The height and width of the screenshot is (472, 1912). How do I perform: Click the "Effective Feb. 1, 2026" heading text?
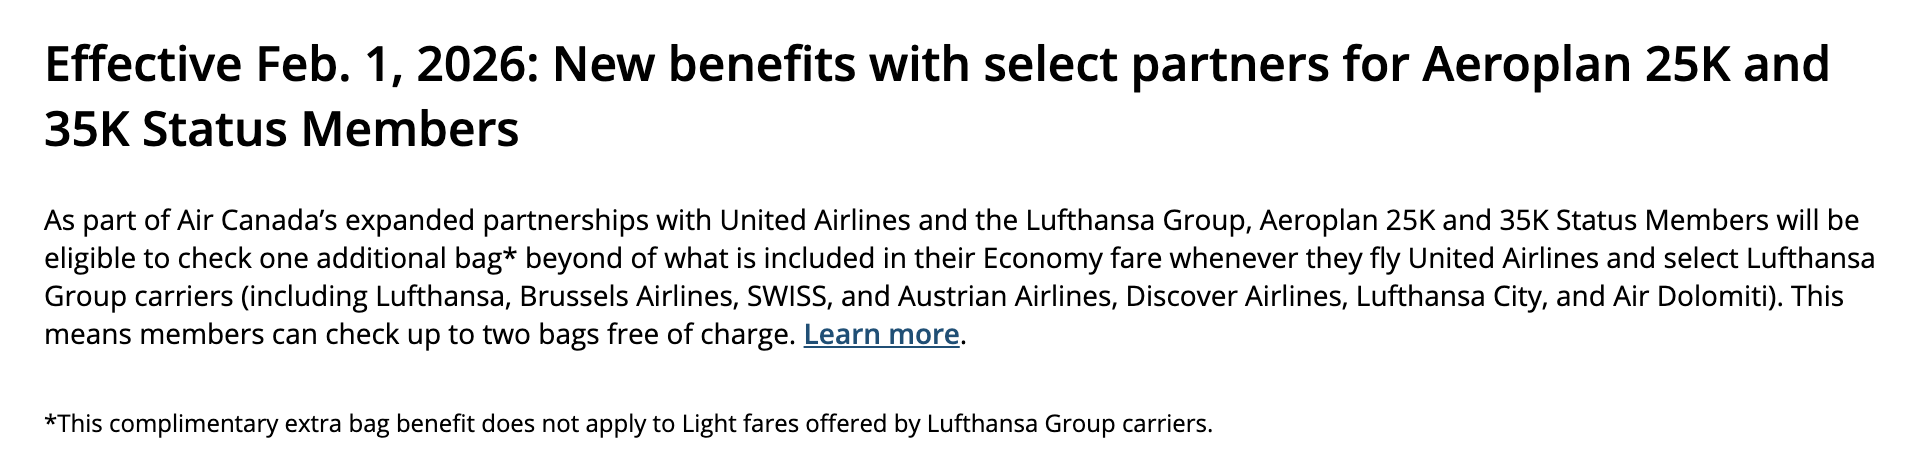(x=287, y=65)
